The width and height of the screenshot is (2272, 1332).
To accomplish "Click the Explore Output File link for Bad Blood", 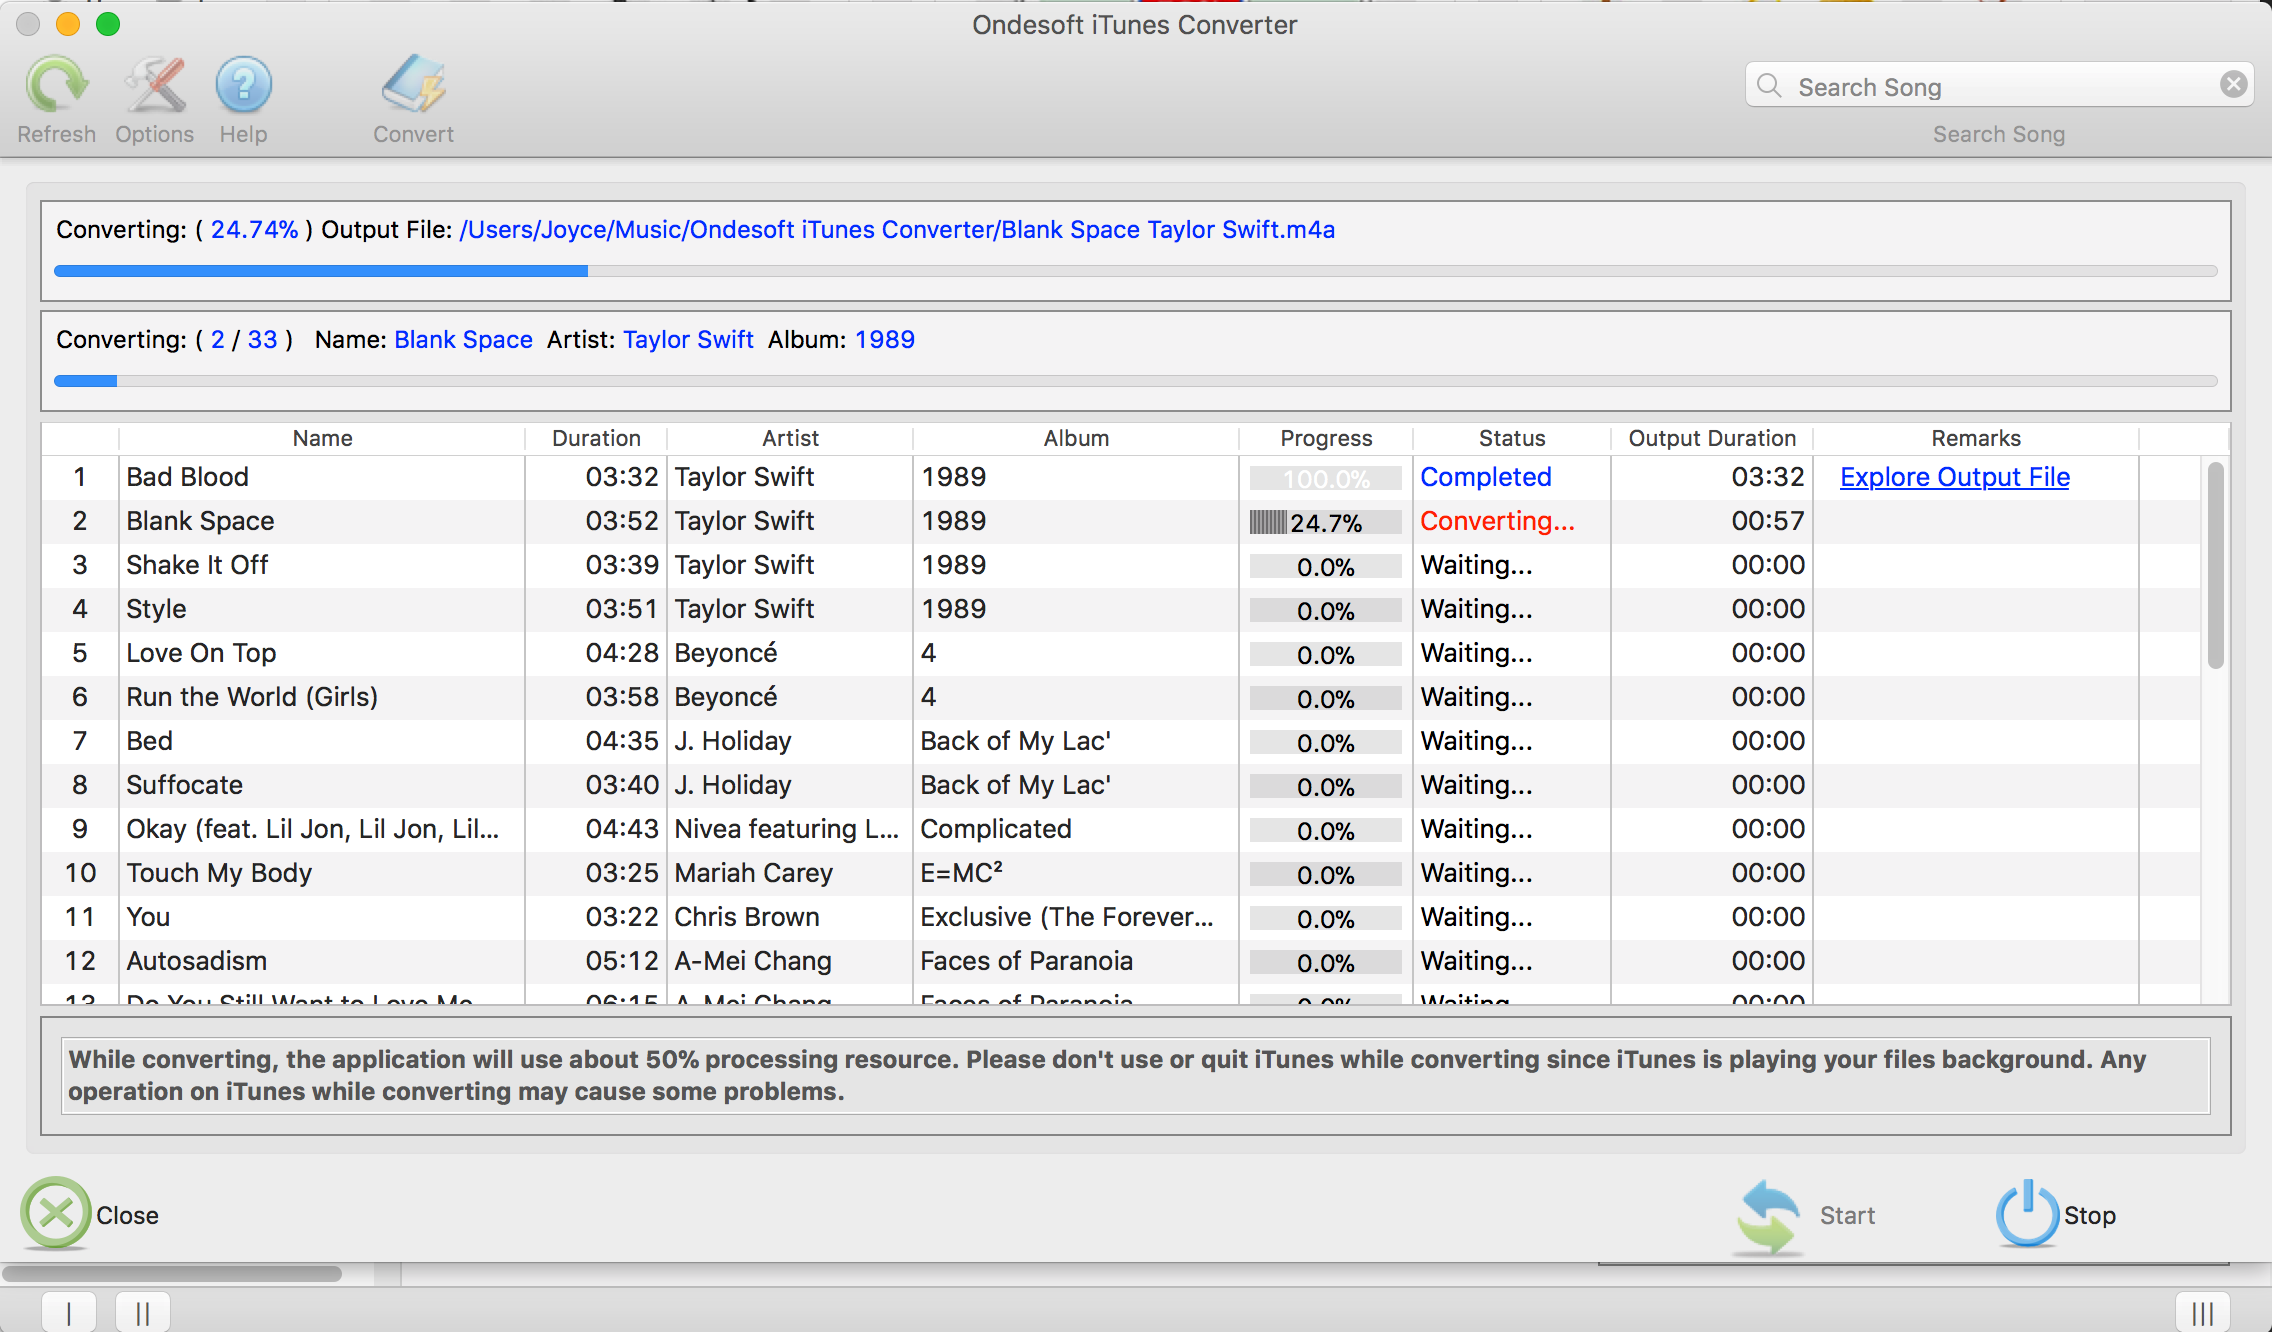I will [x=1956, y=476].
